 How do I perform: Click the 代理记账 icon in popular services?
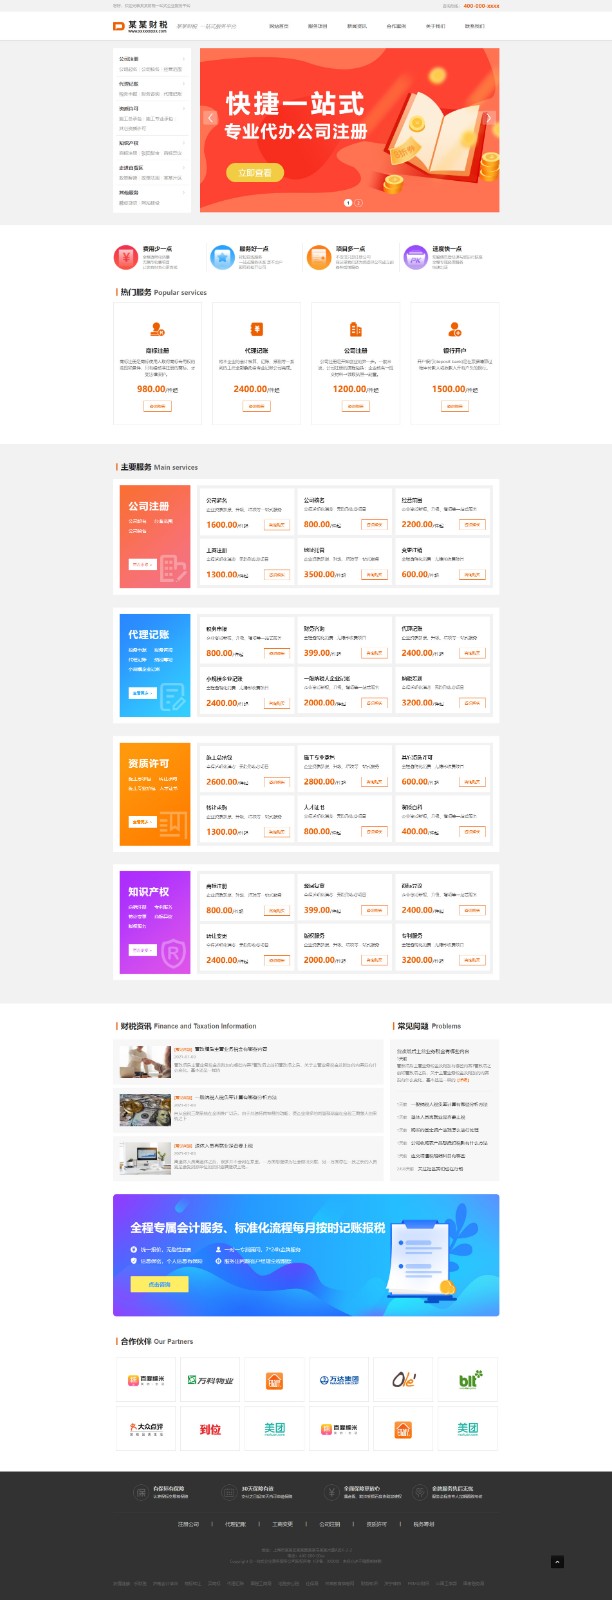[256, 329]
